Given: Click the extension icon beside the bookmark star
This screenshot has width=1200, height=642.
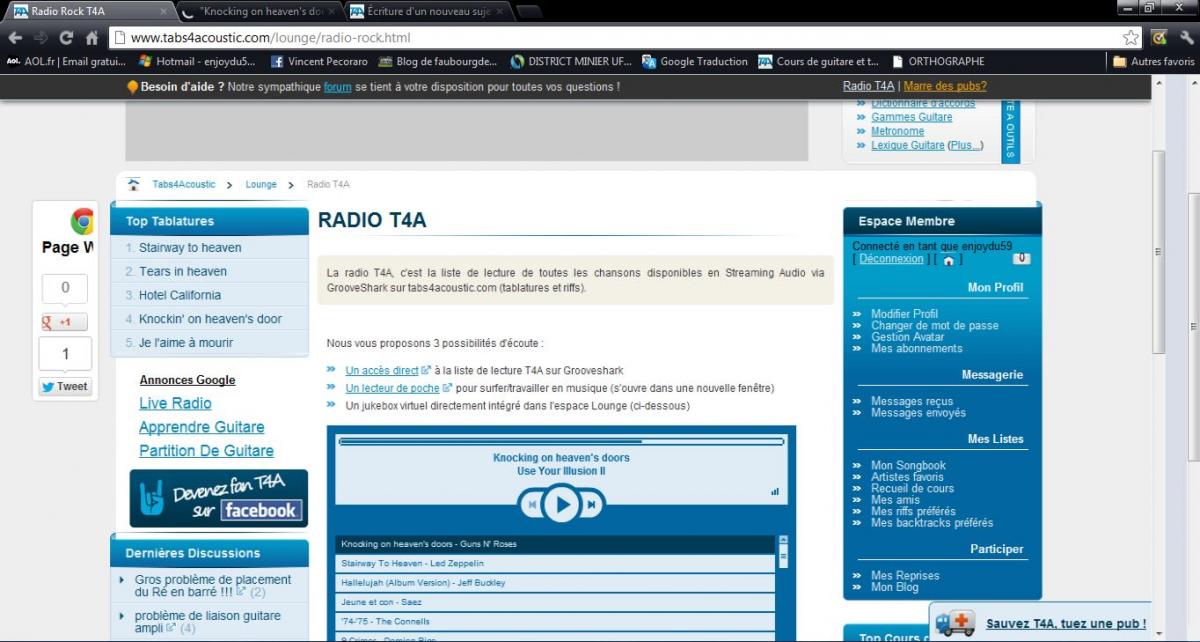Looking at the screenshot, I should click(1160, 38).
